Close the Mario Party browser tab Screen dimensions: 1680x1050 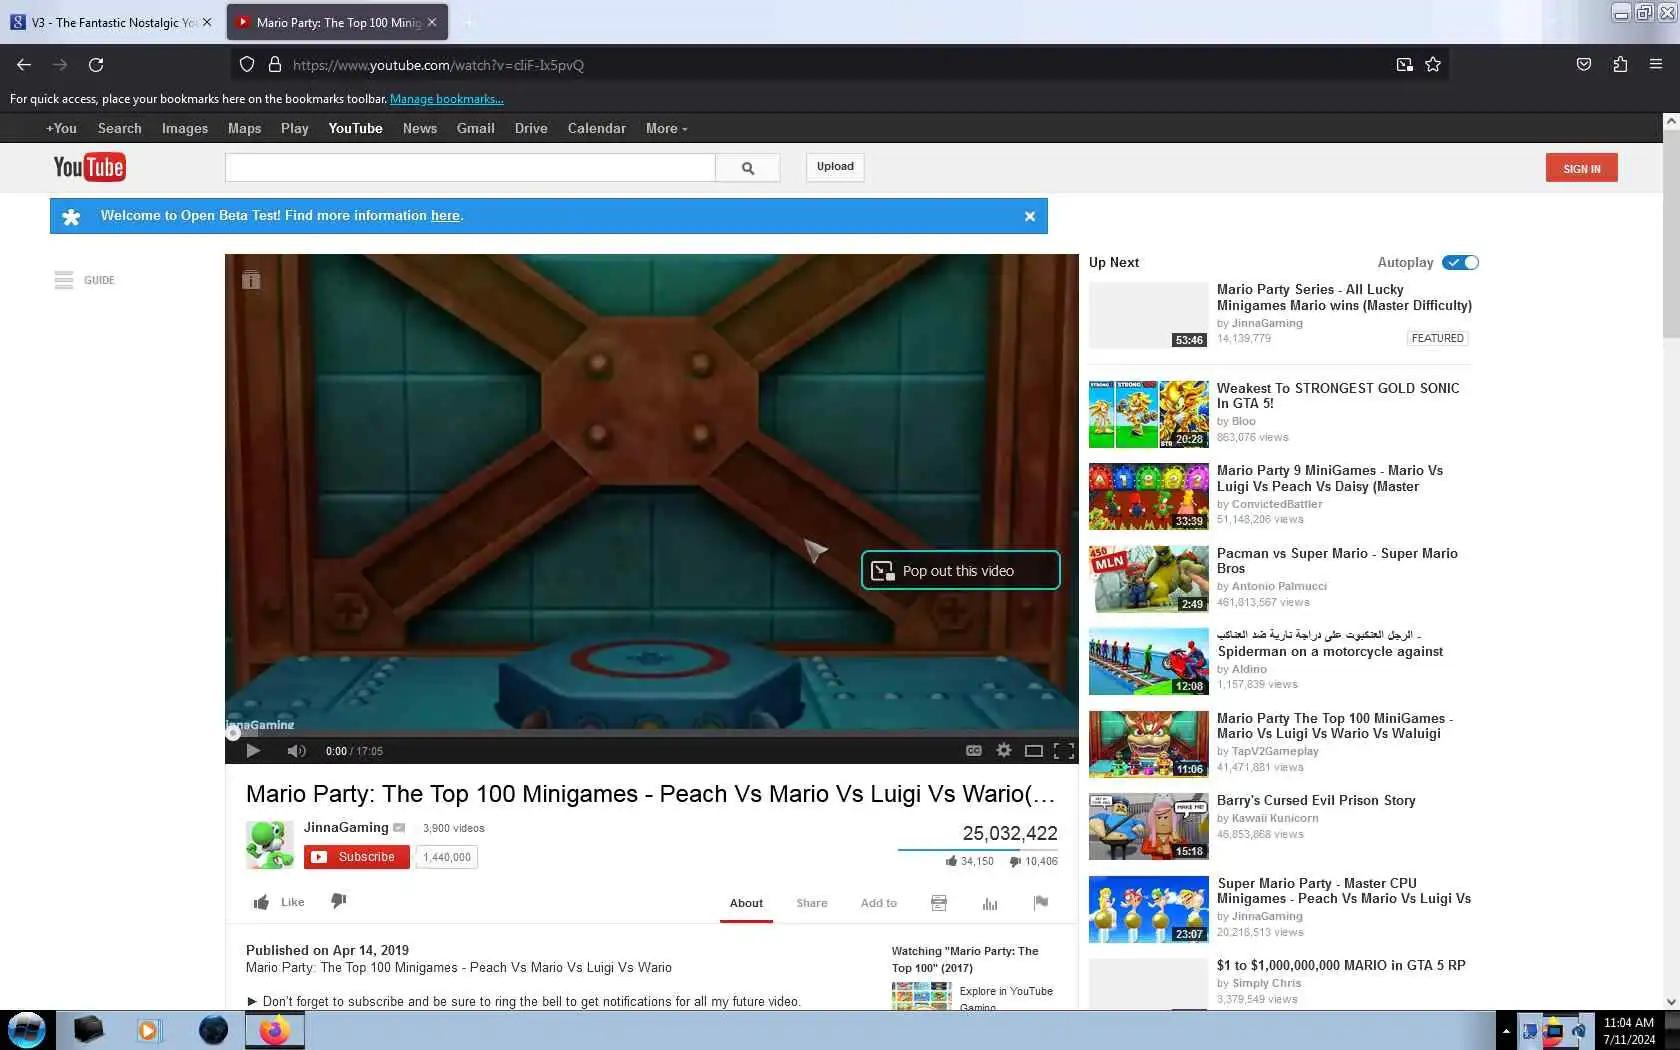(432, 22)
